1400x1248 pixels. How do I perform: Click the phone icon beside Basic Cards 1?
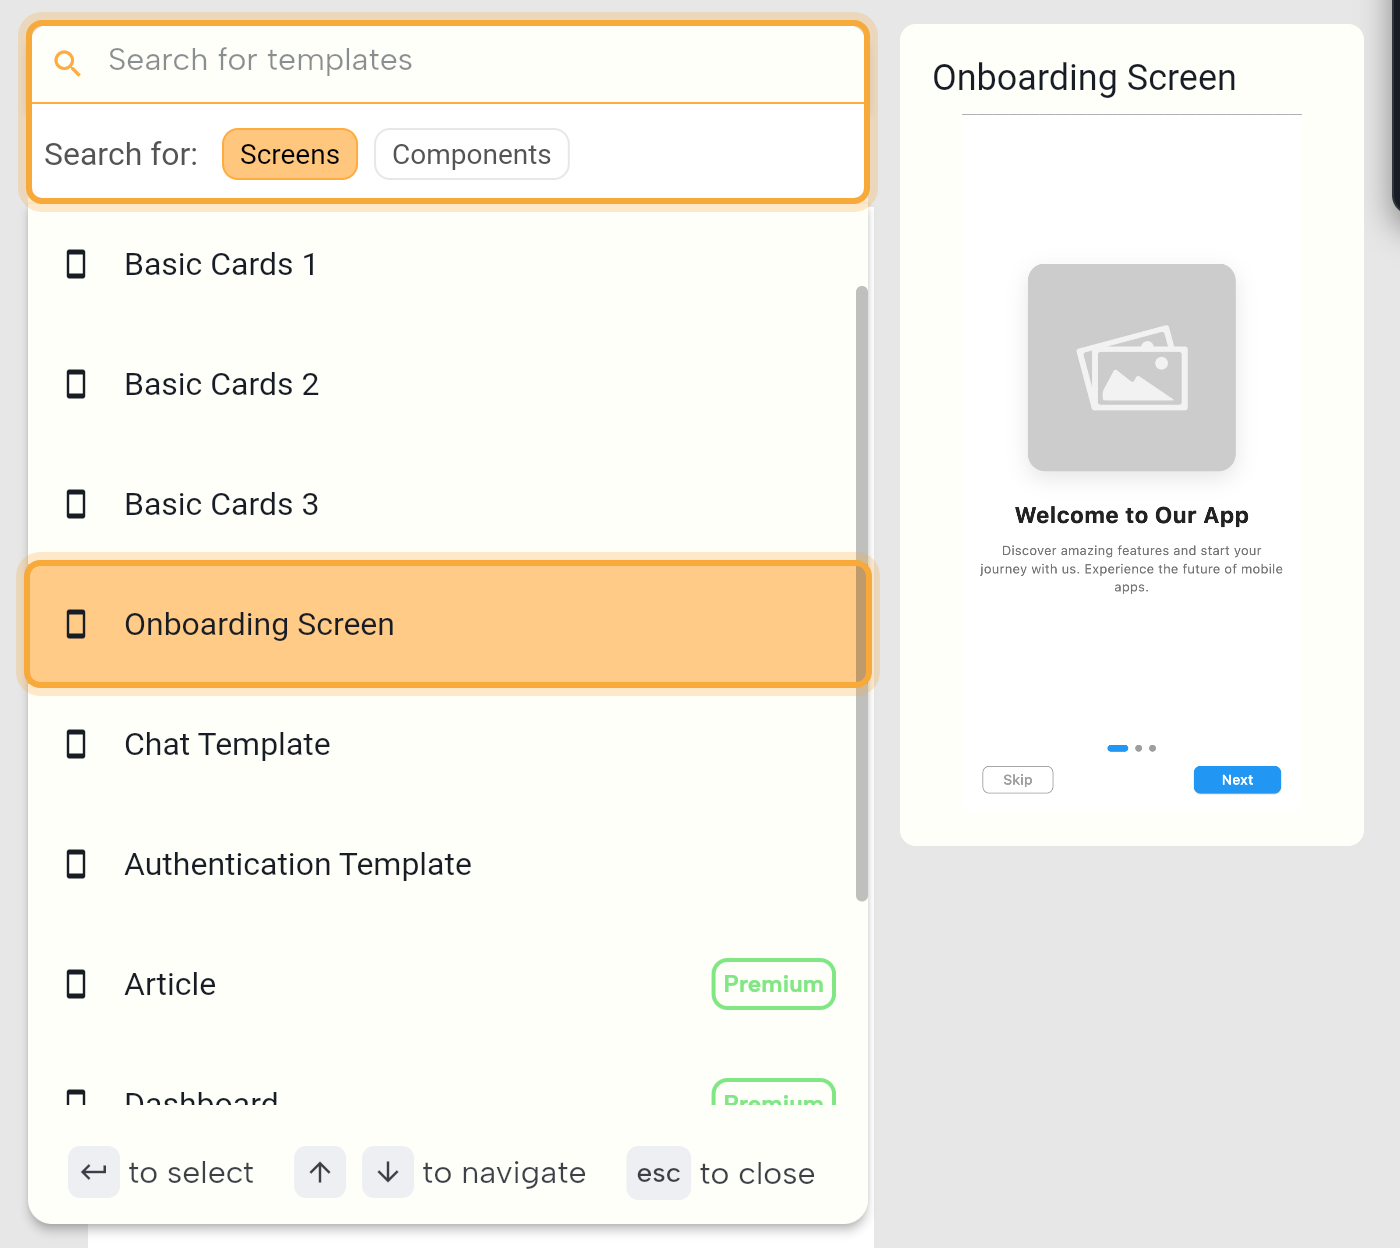pyautogui.click(x=76, y=264)
